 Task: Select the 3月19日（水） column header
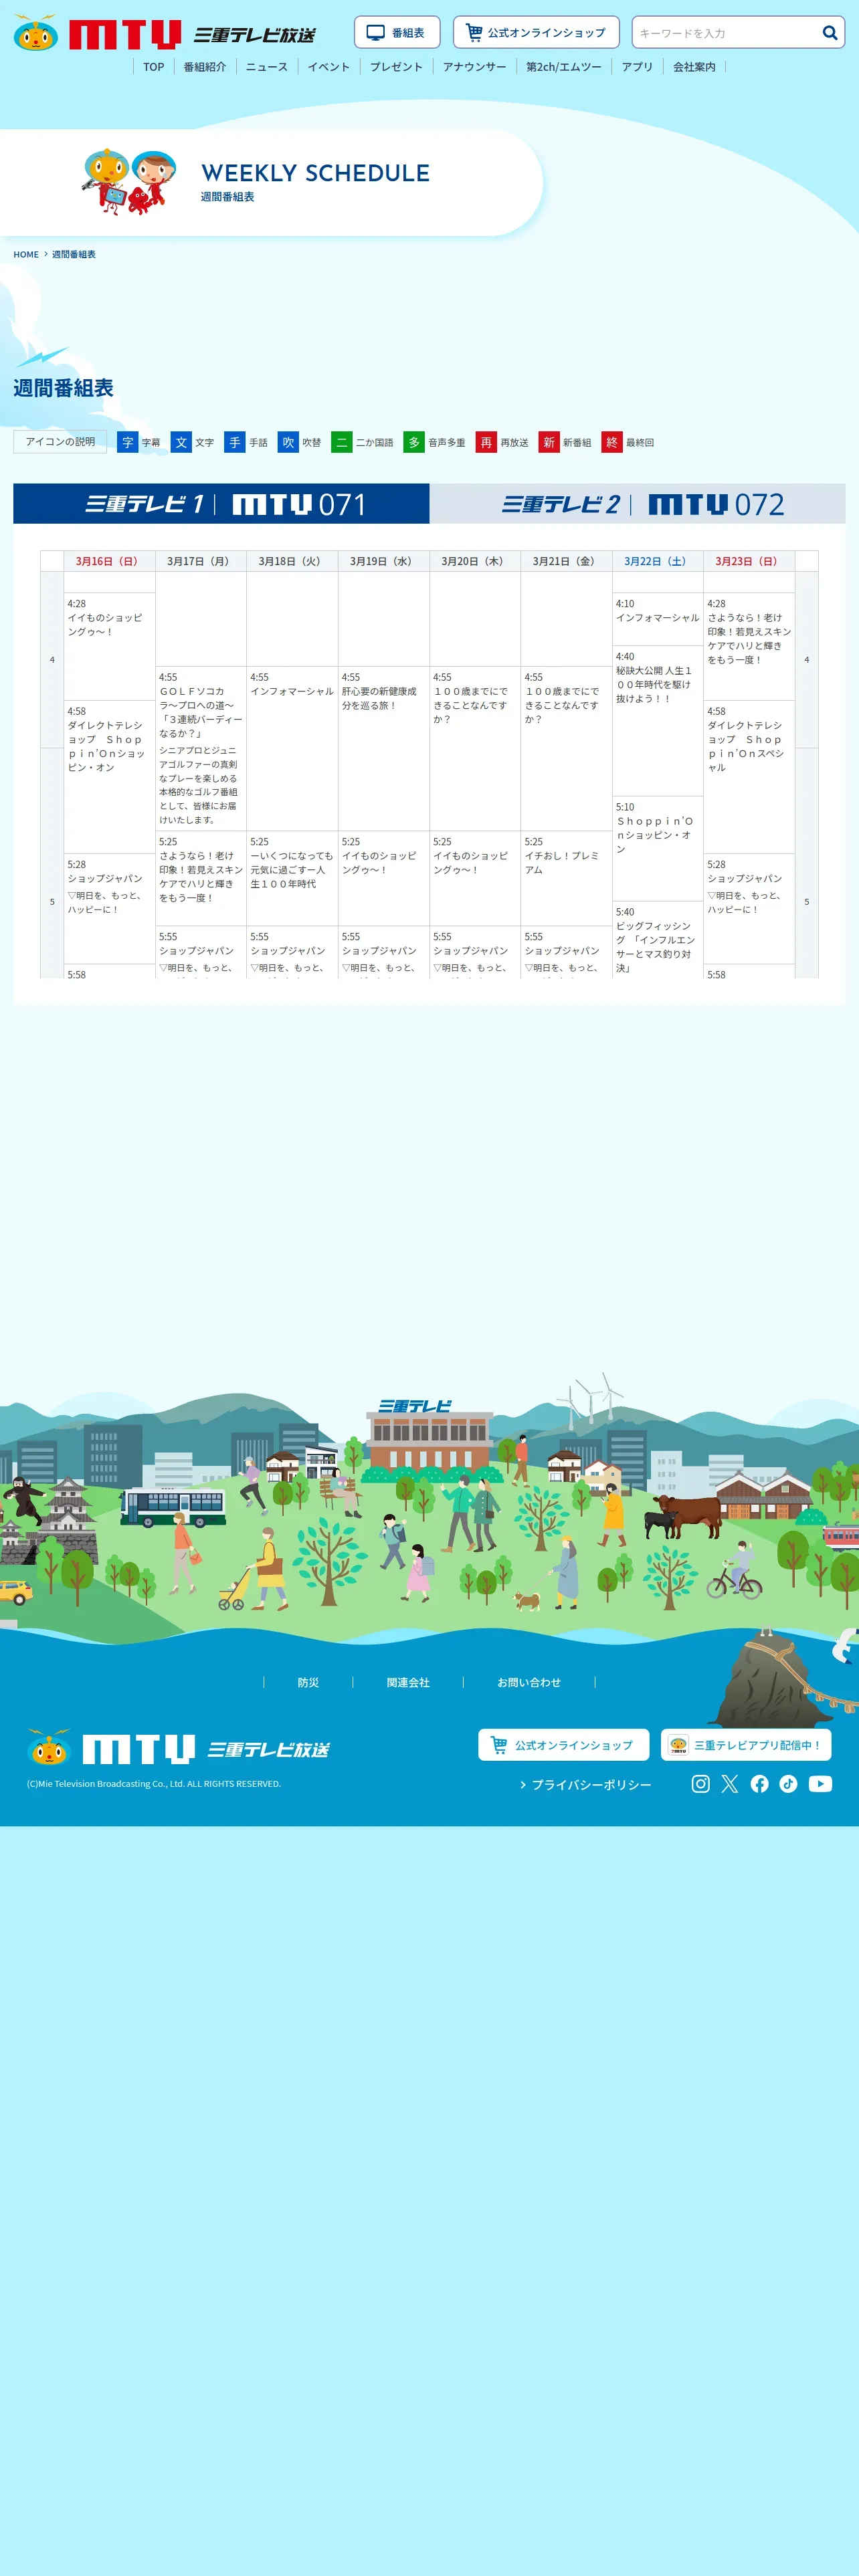pyautogui.click(x=384, y=561)
